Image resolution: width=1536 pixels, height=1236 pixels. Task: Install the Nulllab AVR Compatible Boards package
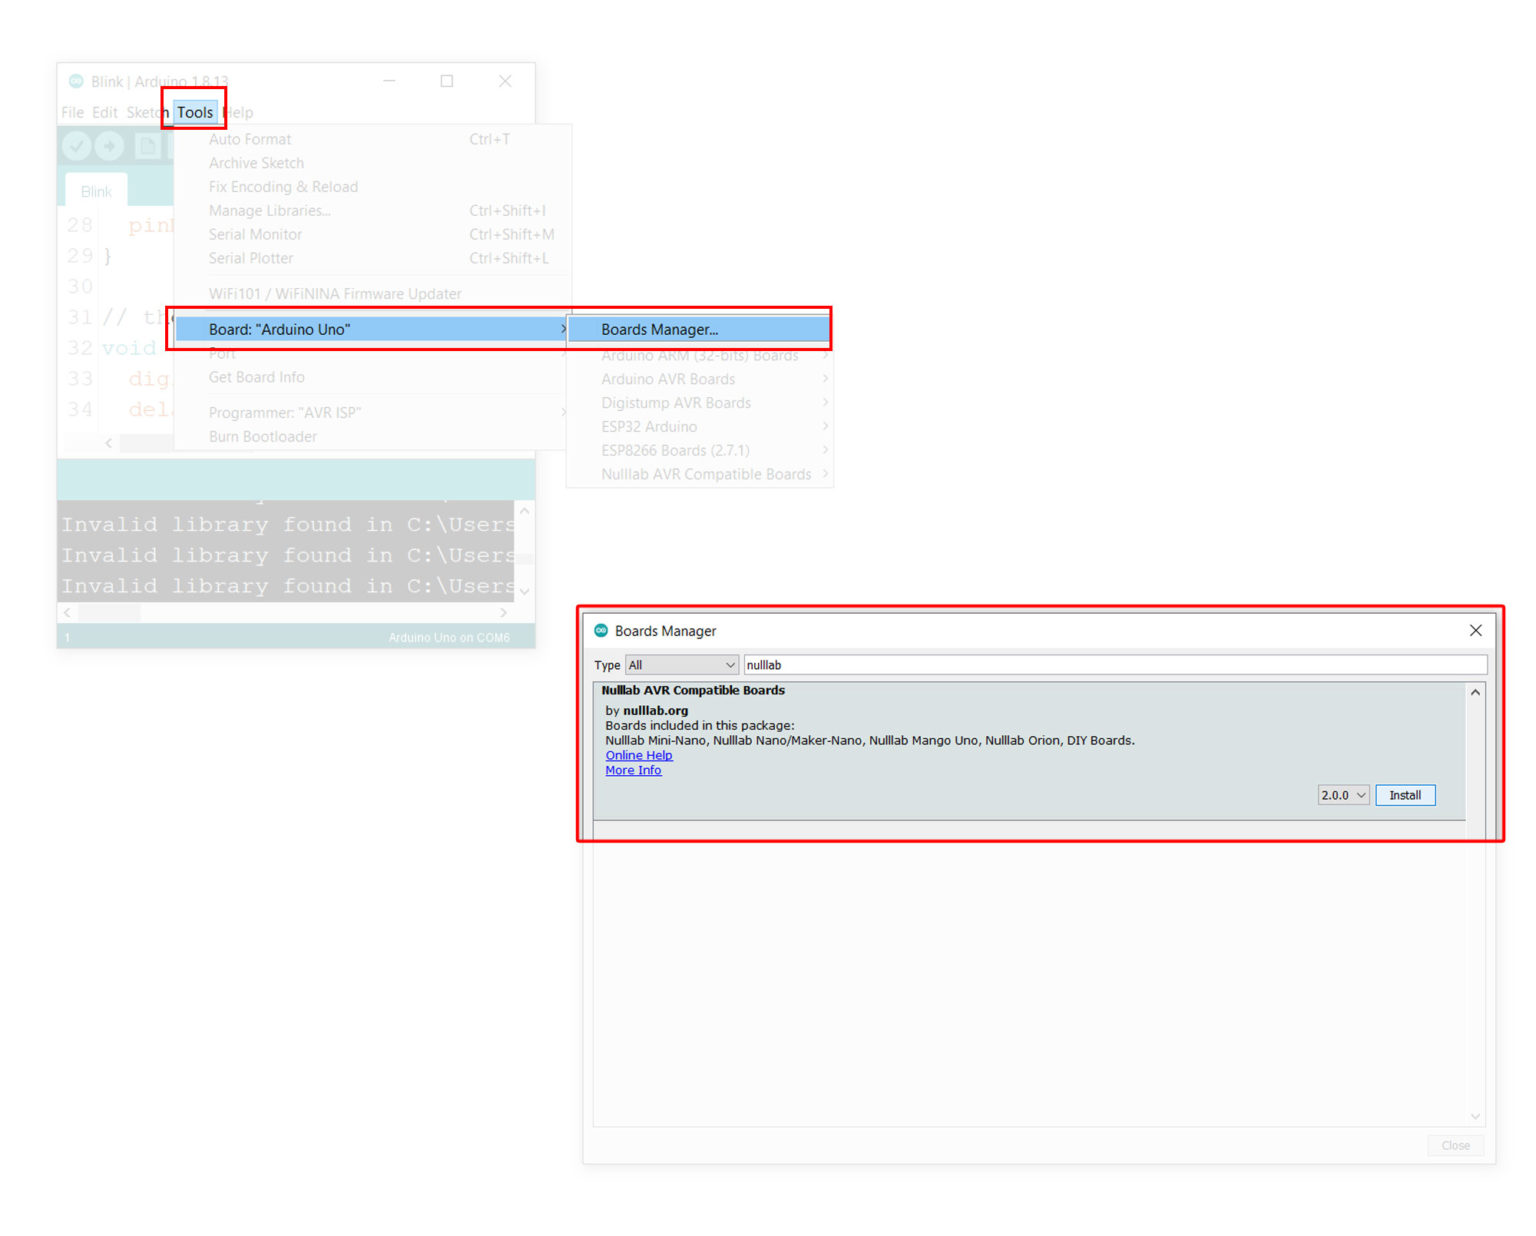[1404, 796]
